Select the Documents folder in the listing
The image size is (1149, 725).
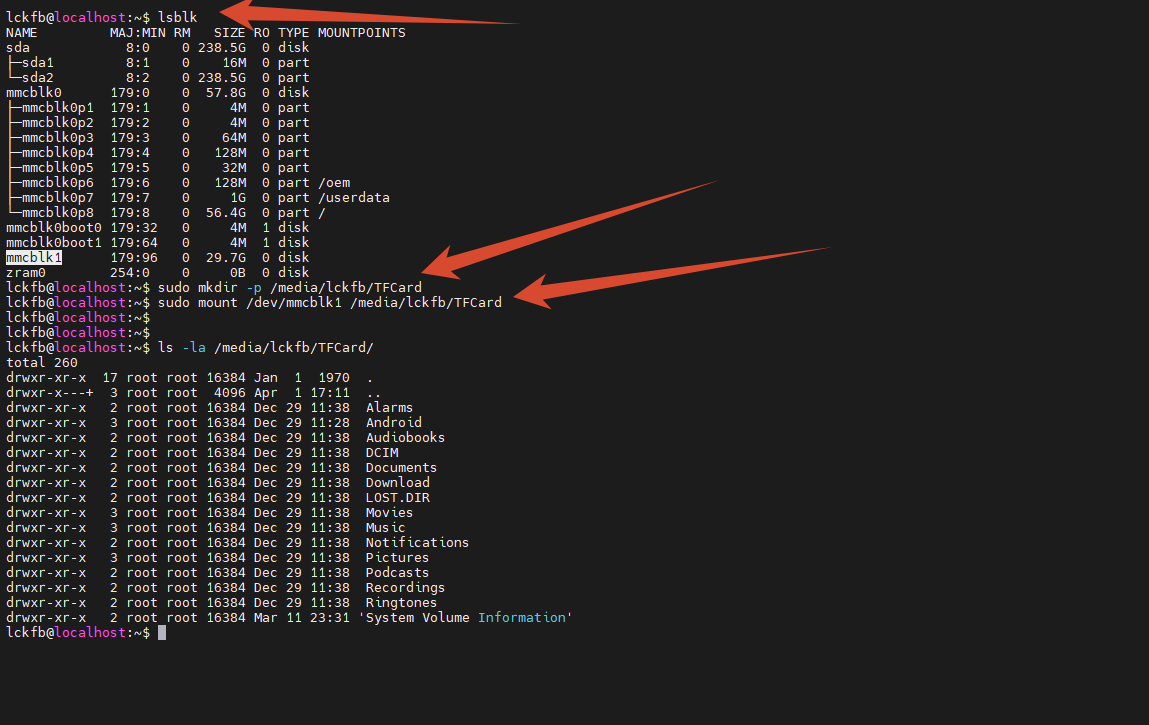coord(401,467)
